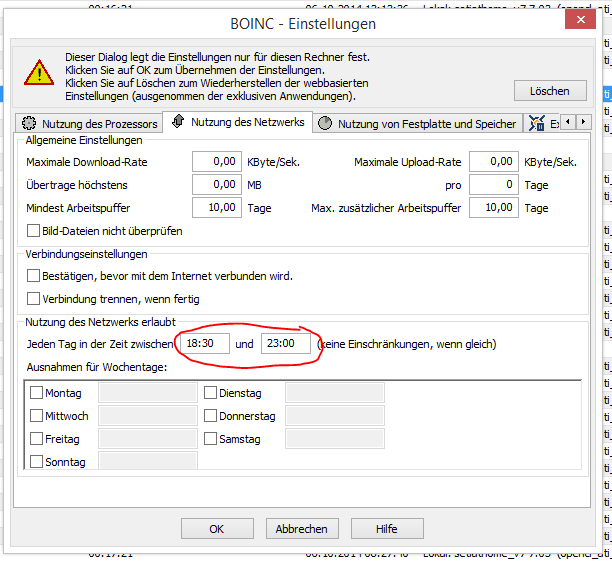Confirm settings with the OK button
Screen dimensions: 612x561
[217, 529]
